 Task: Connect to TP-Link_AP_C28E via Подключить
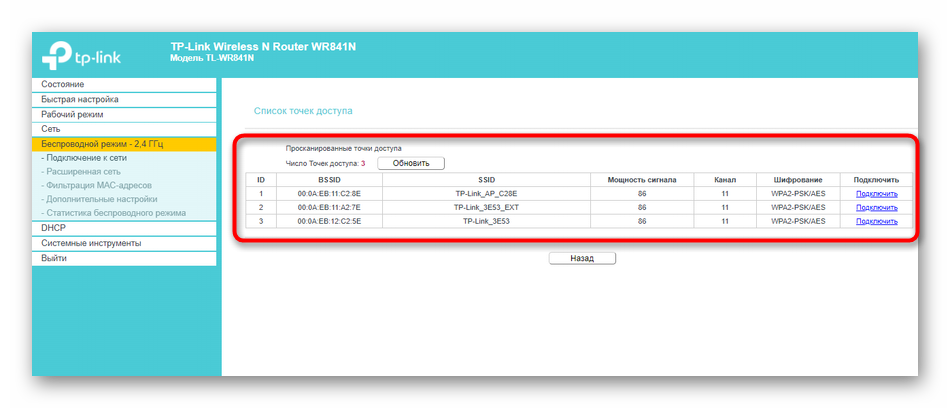[x=877, y=194]
